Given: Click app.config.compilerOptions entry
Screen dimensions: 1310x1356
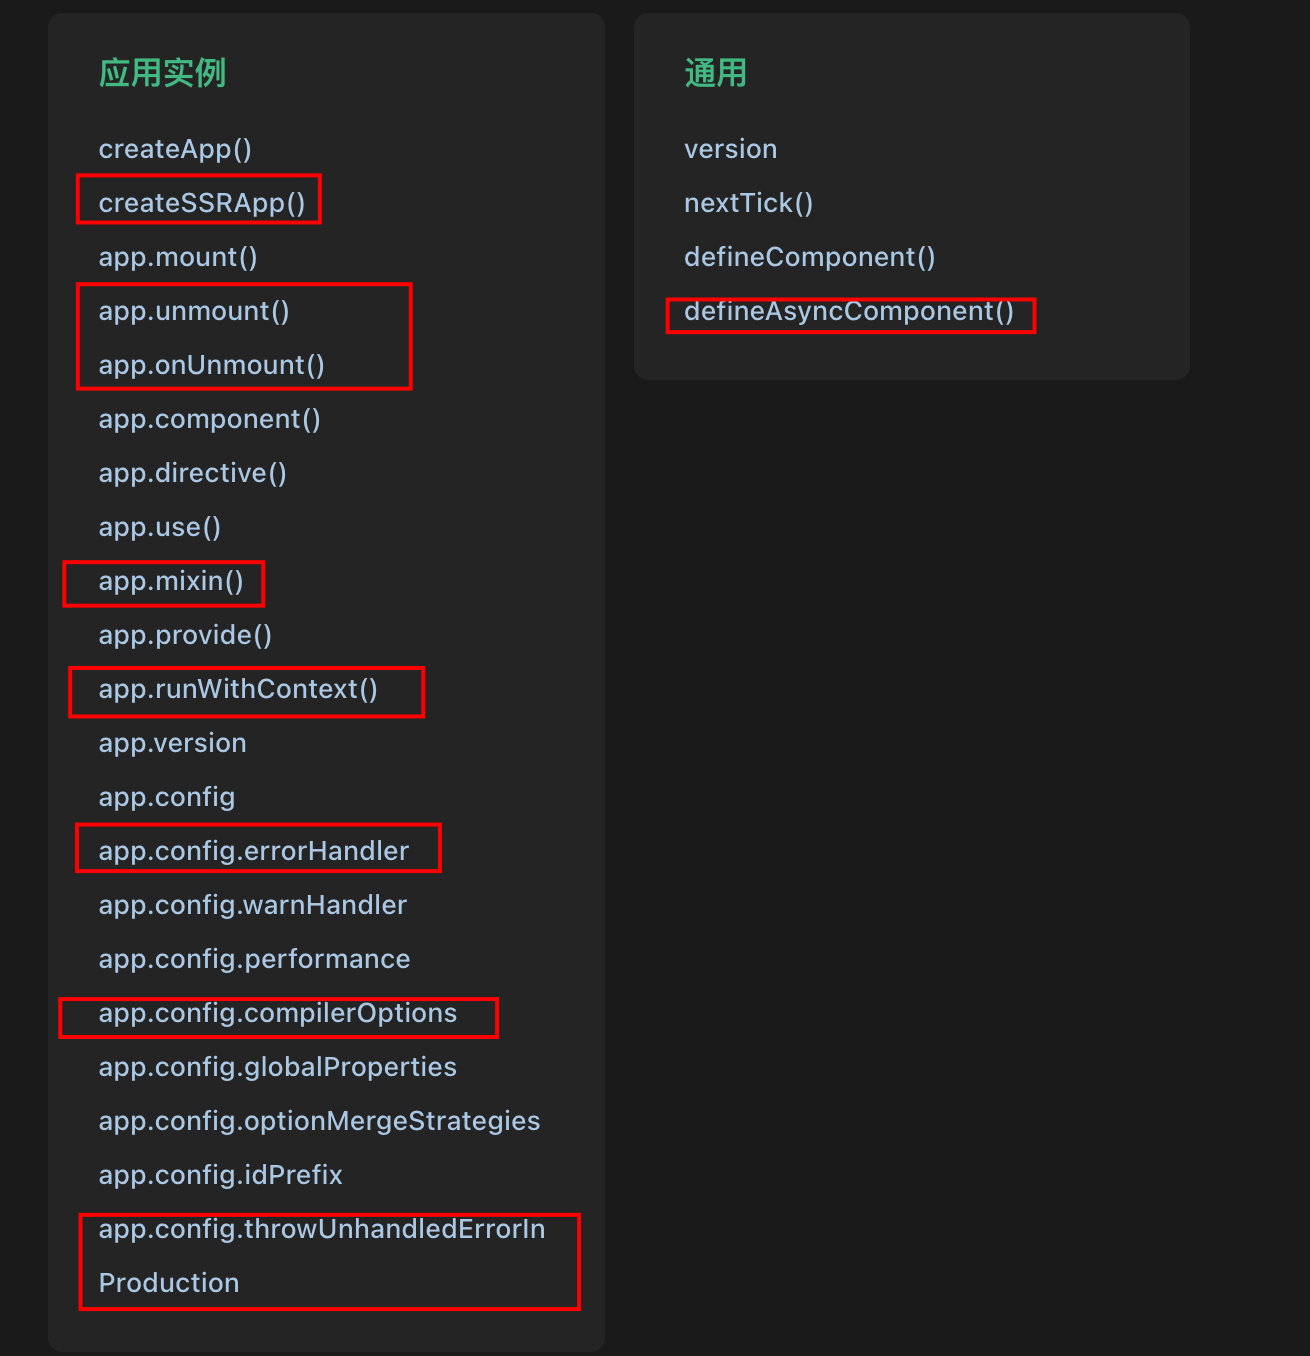Looking at the screenshot, I should [278, 1013].
